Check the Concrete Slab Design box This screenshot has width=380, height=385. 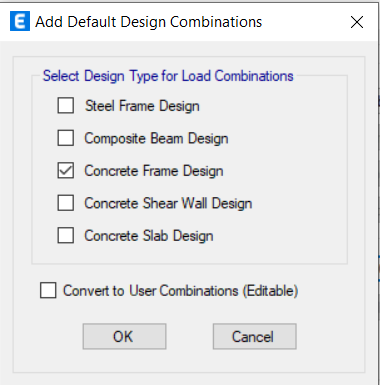click(66, 235)
